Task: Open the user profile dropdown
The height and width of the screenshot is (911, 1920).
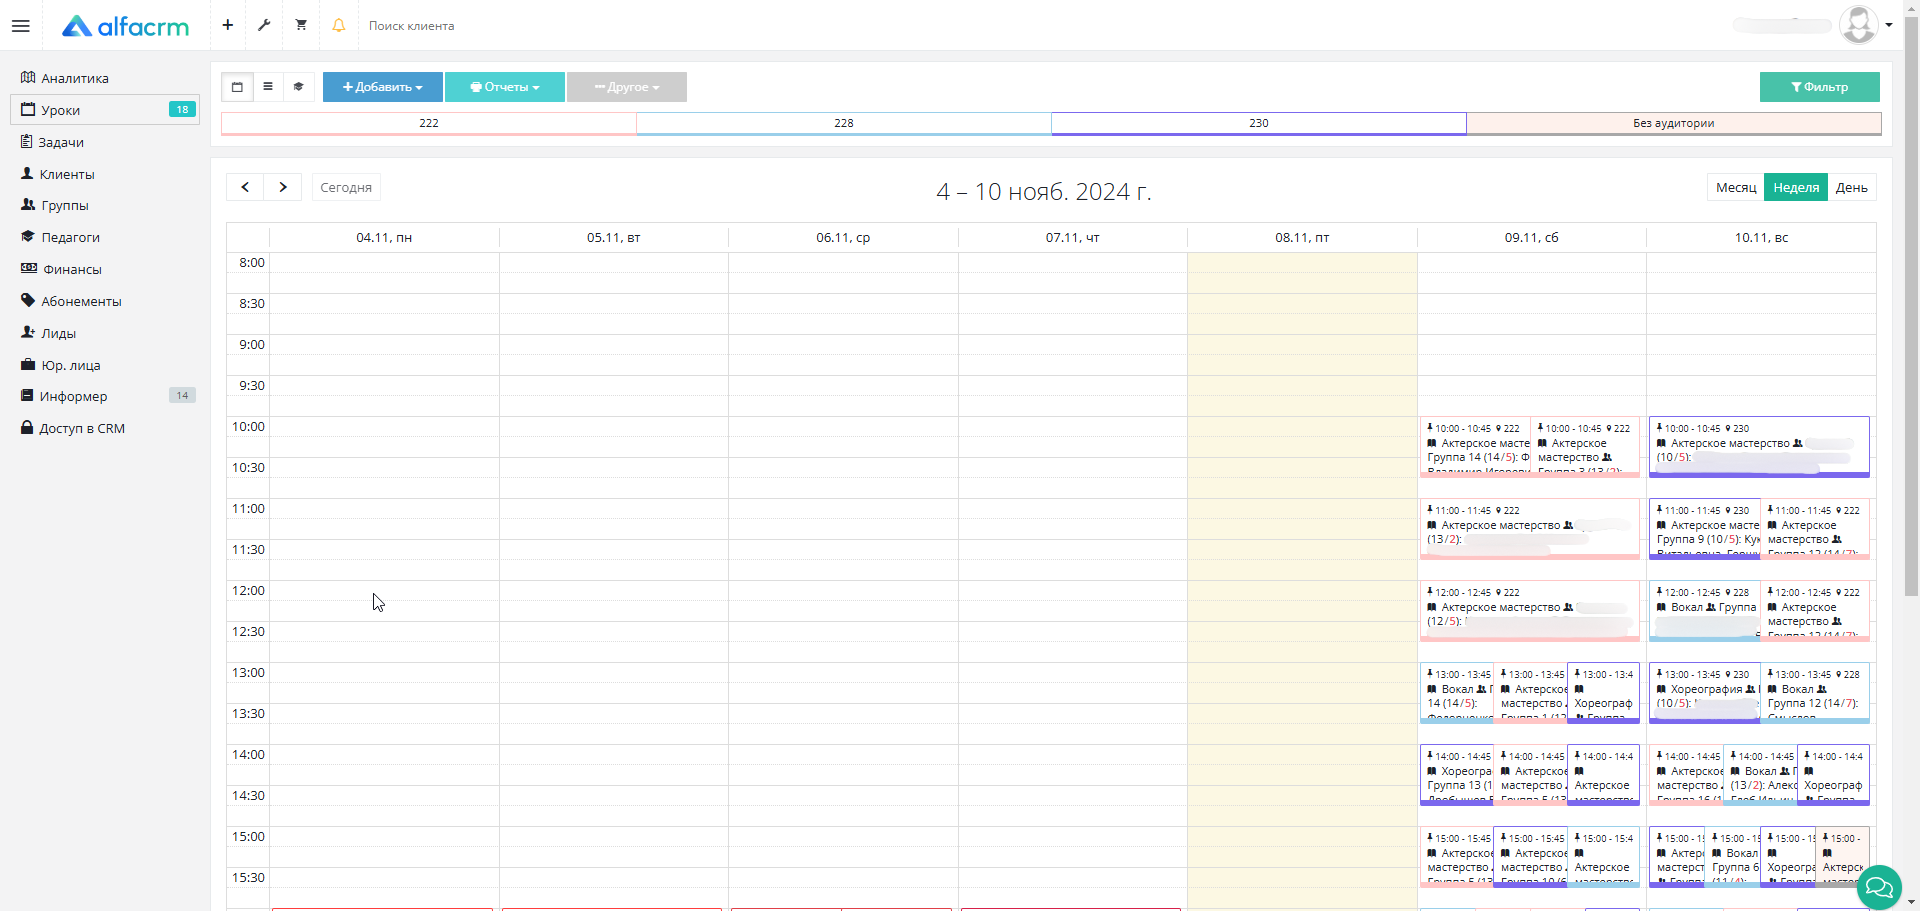Action: 1866,25
